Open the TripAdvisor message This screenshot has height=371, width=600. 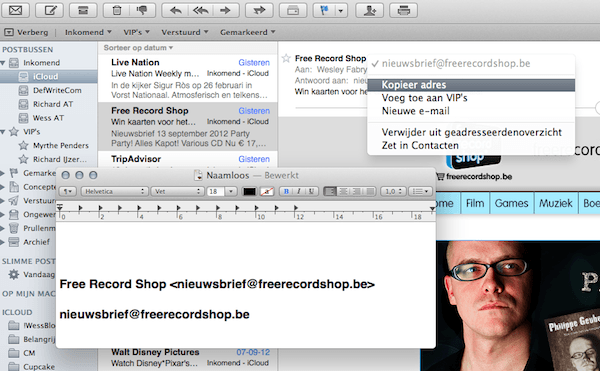(188, 160)
